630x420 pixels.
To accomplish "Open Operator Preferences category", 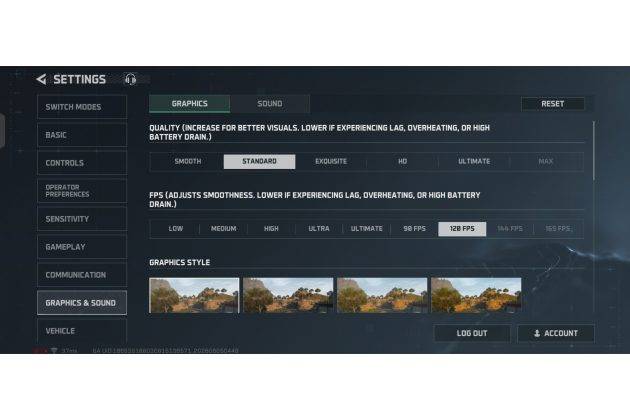I will pyautogui.click(x=82, y=191).
